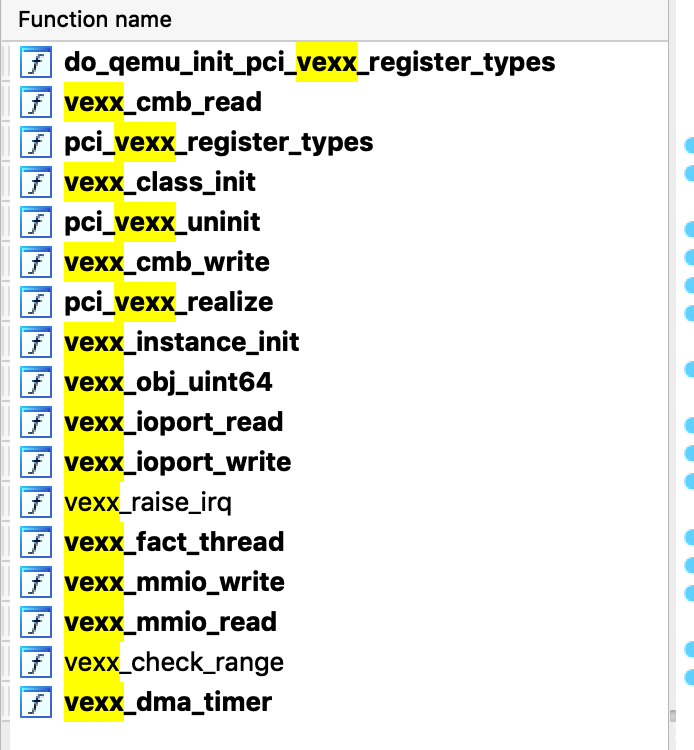This screenshot has width=694, height=750.
Task: Click function icon beside vexx_class_init
Action: tap(36, 182)
